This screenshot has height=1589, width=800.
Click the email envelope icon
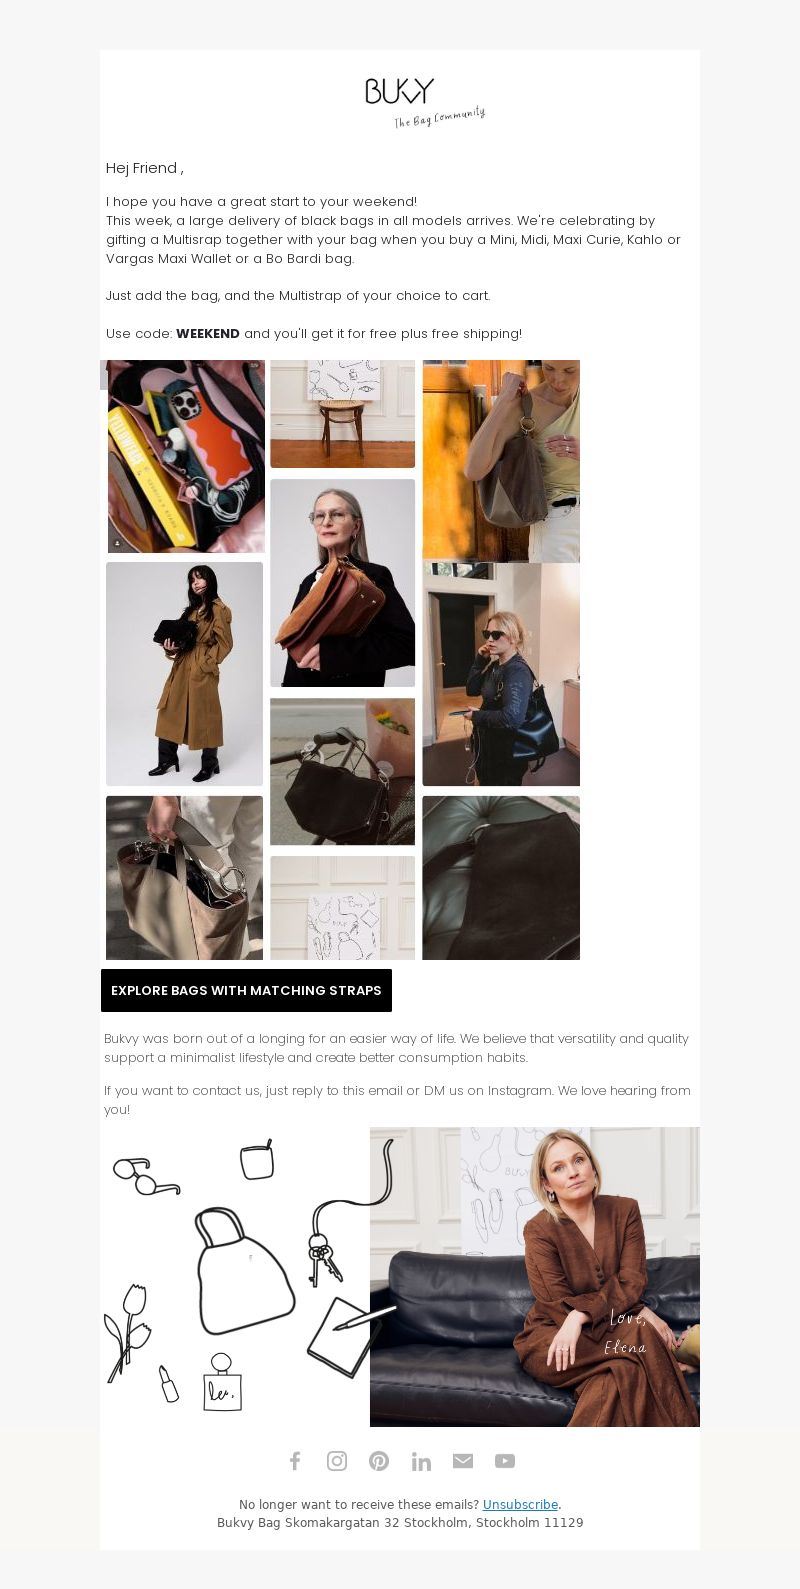point(463,1461)
